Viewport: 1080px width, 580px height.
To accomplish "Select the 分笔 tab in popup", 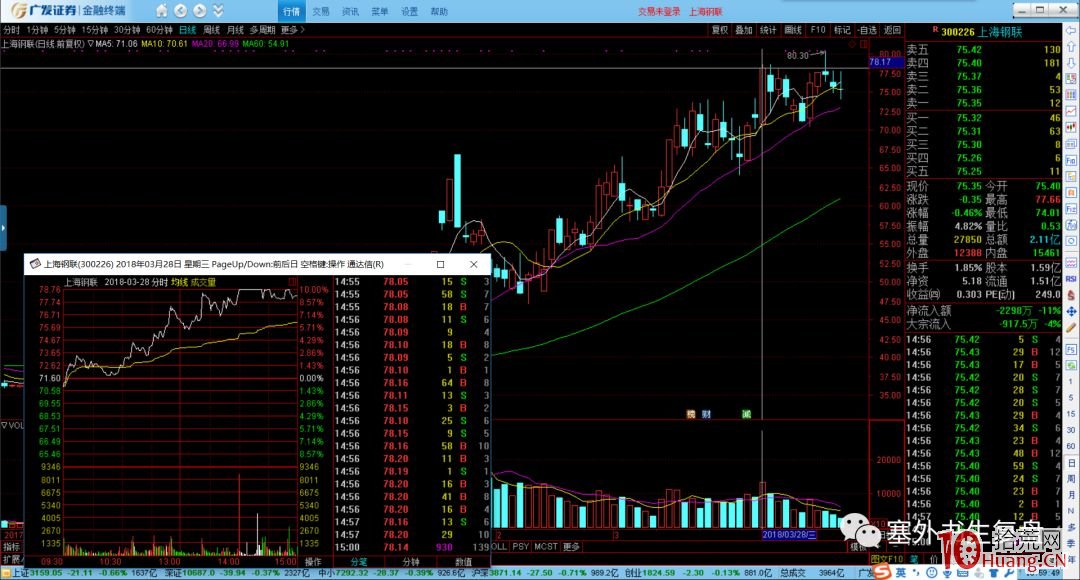I will [359, 562].
